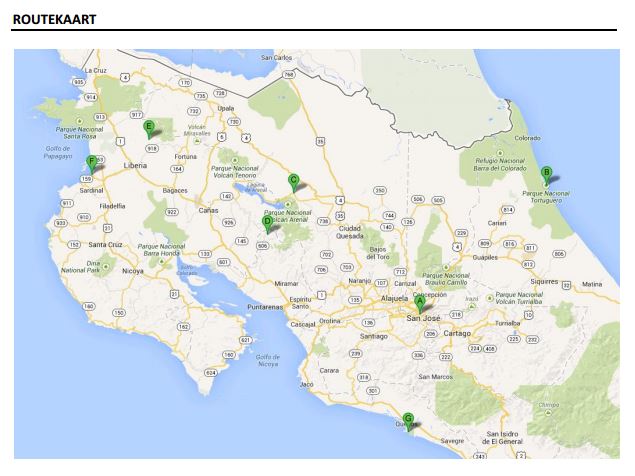Screen dimensions: 635x476
Task: Click route shield 624 at the peninsula tip
Action: (211, 372)
